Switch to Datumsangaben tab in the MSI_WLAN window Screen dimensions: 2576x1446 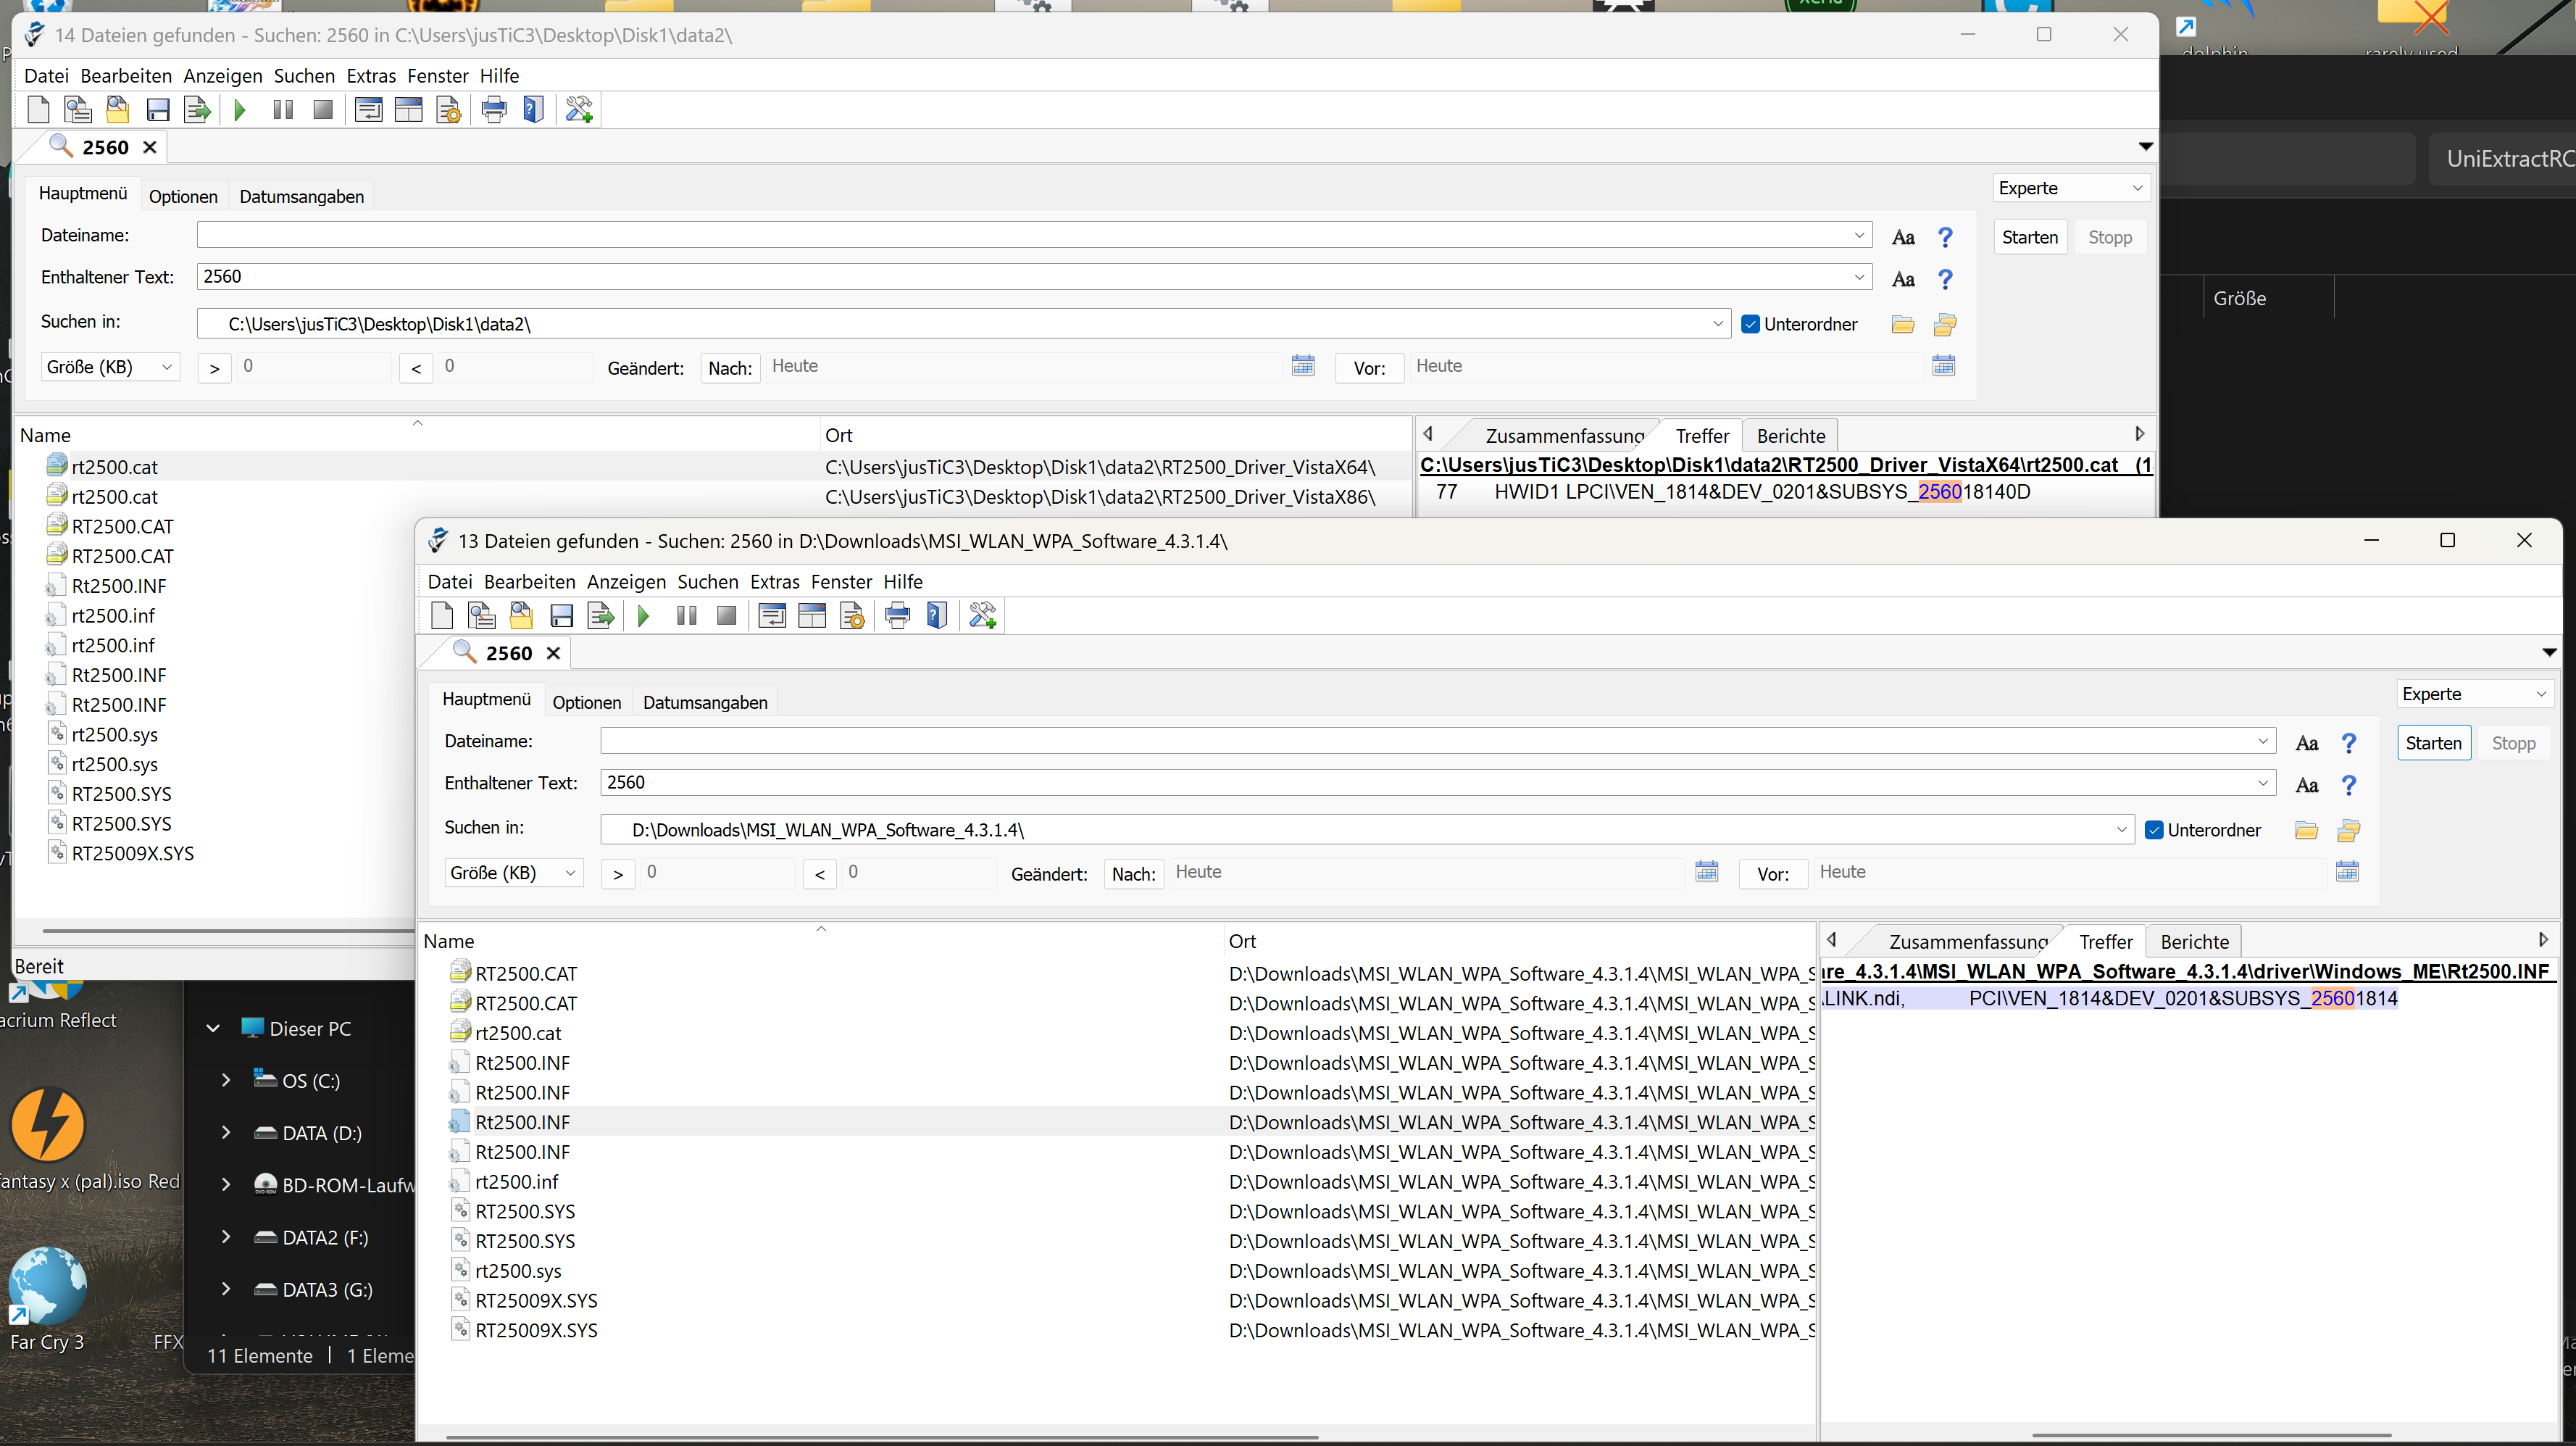pyautogui.click(x=705, y=702)
